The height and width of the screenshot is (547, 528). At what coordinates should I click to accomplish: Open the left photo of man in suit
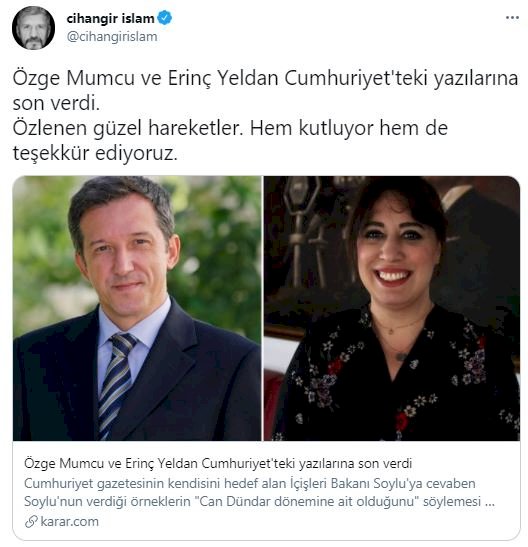137,308
